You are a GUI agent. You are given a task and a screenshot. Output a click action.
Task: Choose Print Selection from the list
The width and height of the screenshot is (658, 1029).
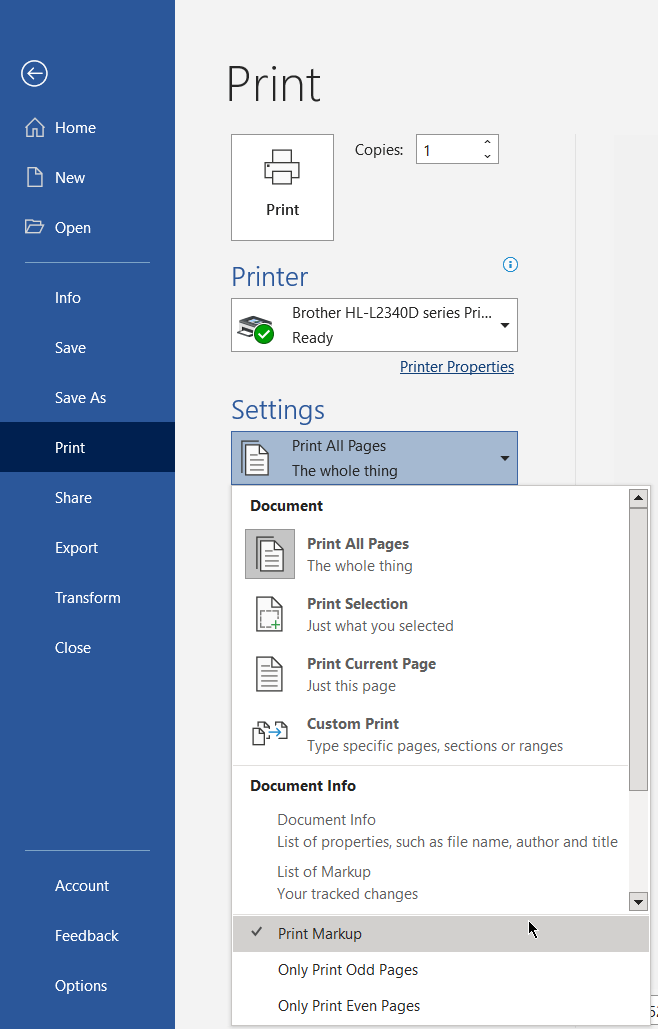click(430, 614)
